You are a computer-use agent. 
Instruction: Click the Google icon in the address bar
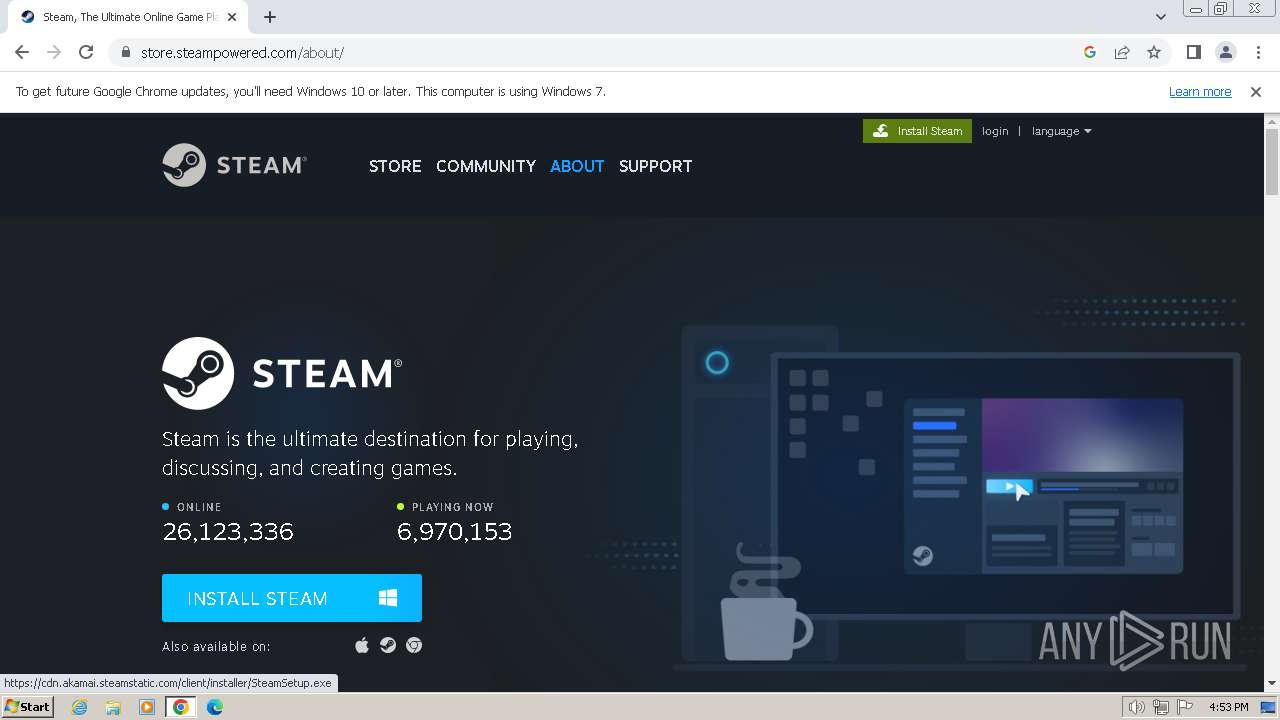pos(1090,52)
